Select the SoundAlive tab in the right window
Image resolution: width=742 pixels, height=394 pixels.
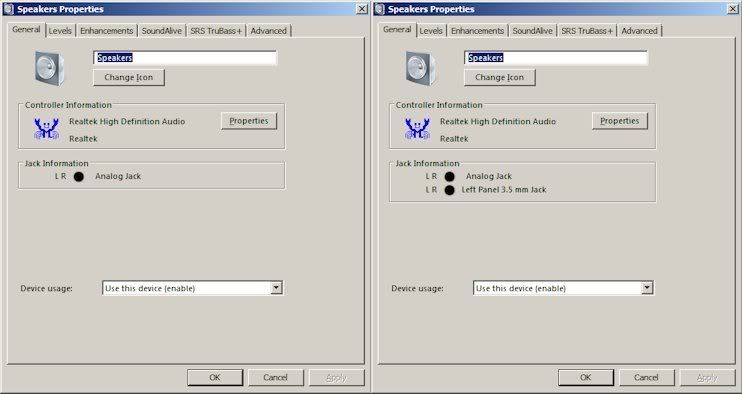tap(533, 31)
